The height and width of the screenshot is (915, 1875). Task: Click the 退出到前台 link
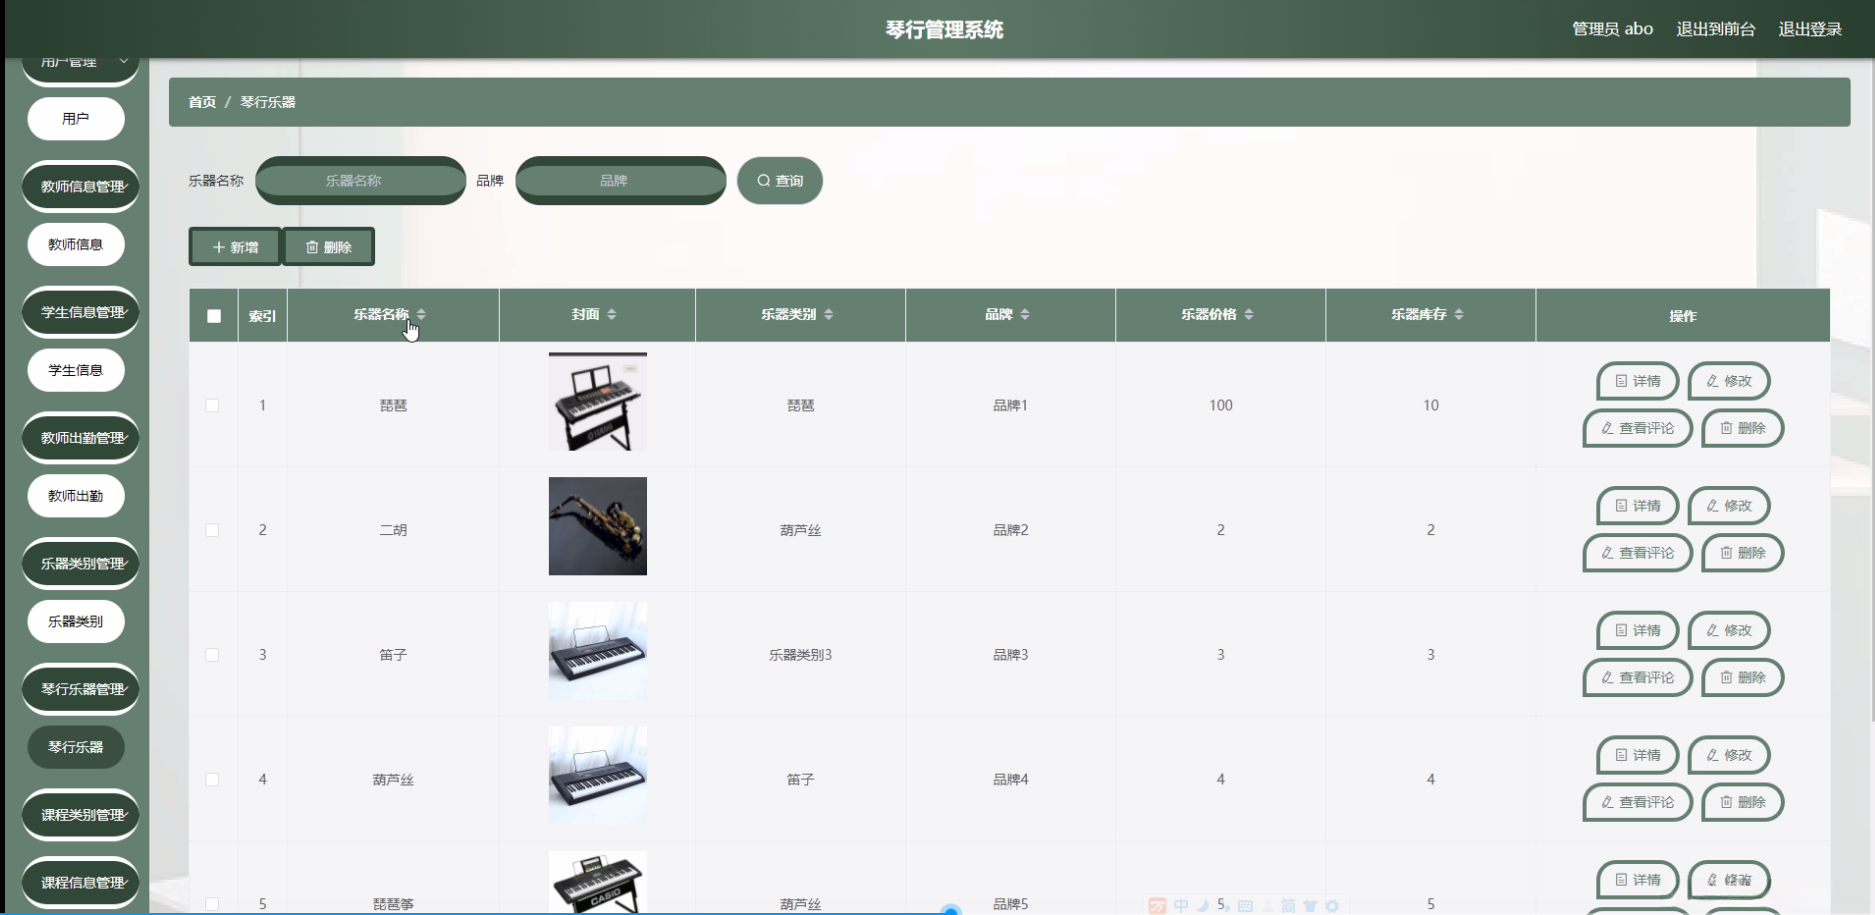coord(1716,29)
